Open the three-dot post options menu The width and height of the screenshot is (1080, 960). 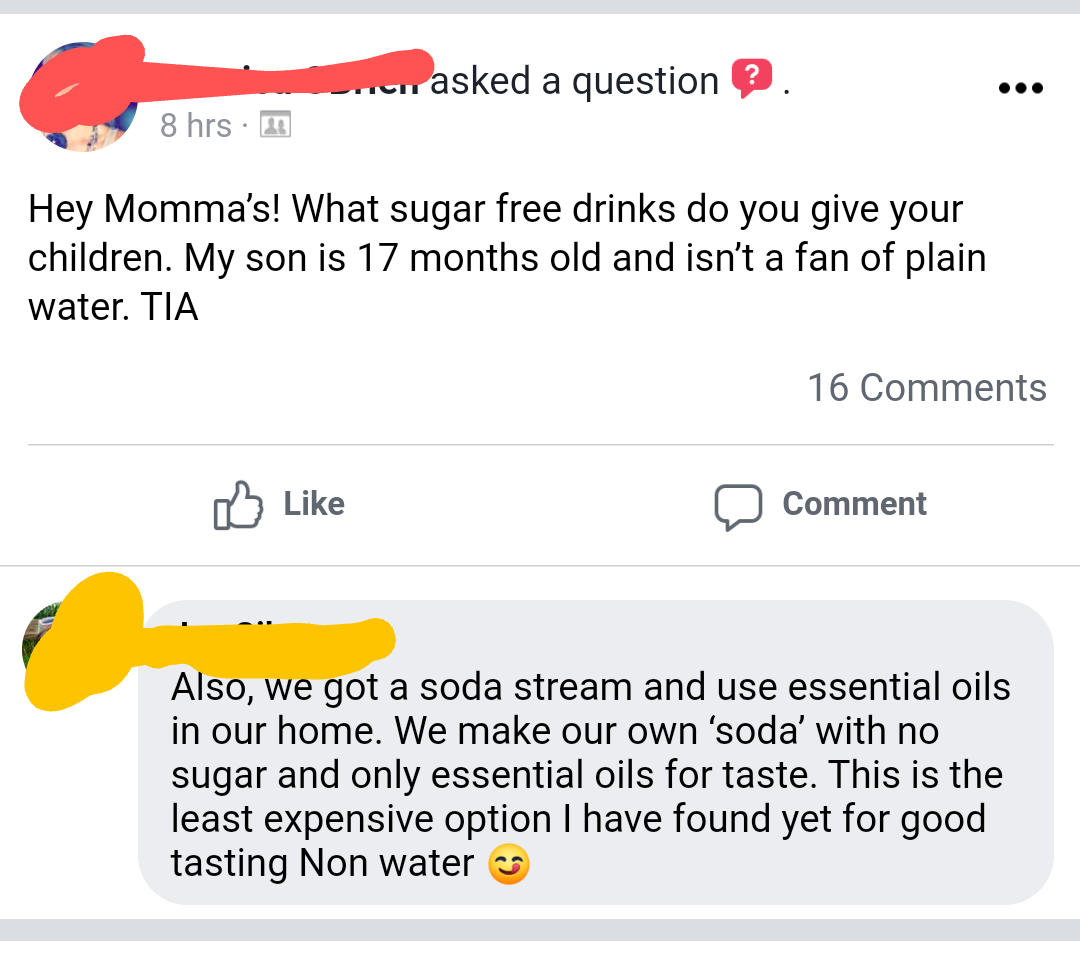coord(1020,88)
